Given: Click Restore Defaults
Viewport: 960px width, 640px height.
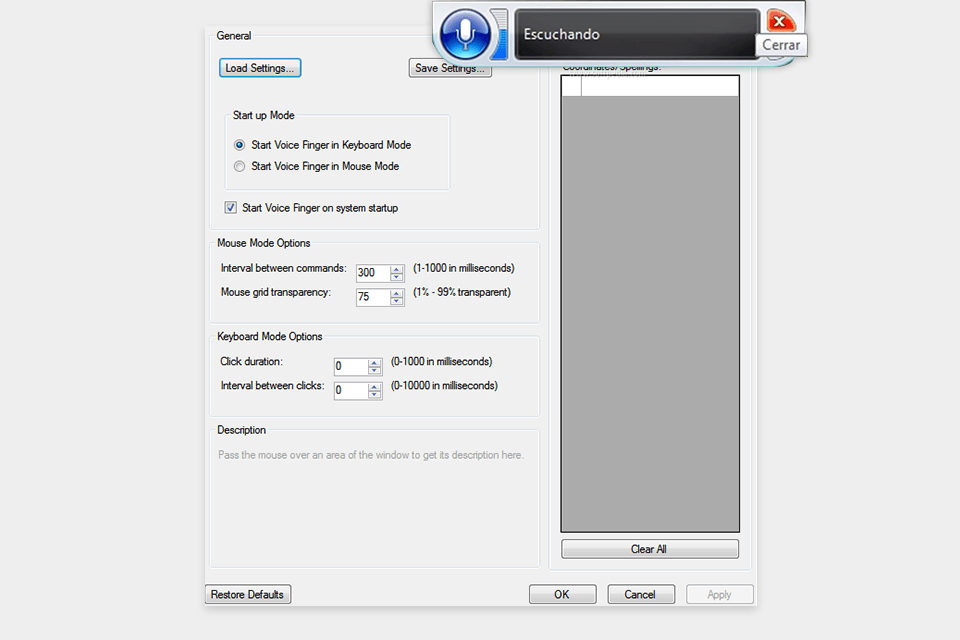Looking at the screenshot, I should click(247, 594).
